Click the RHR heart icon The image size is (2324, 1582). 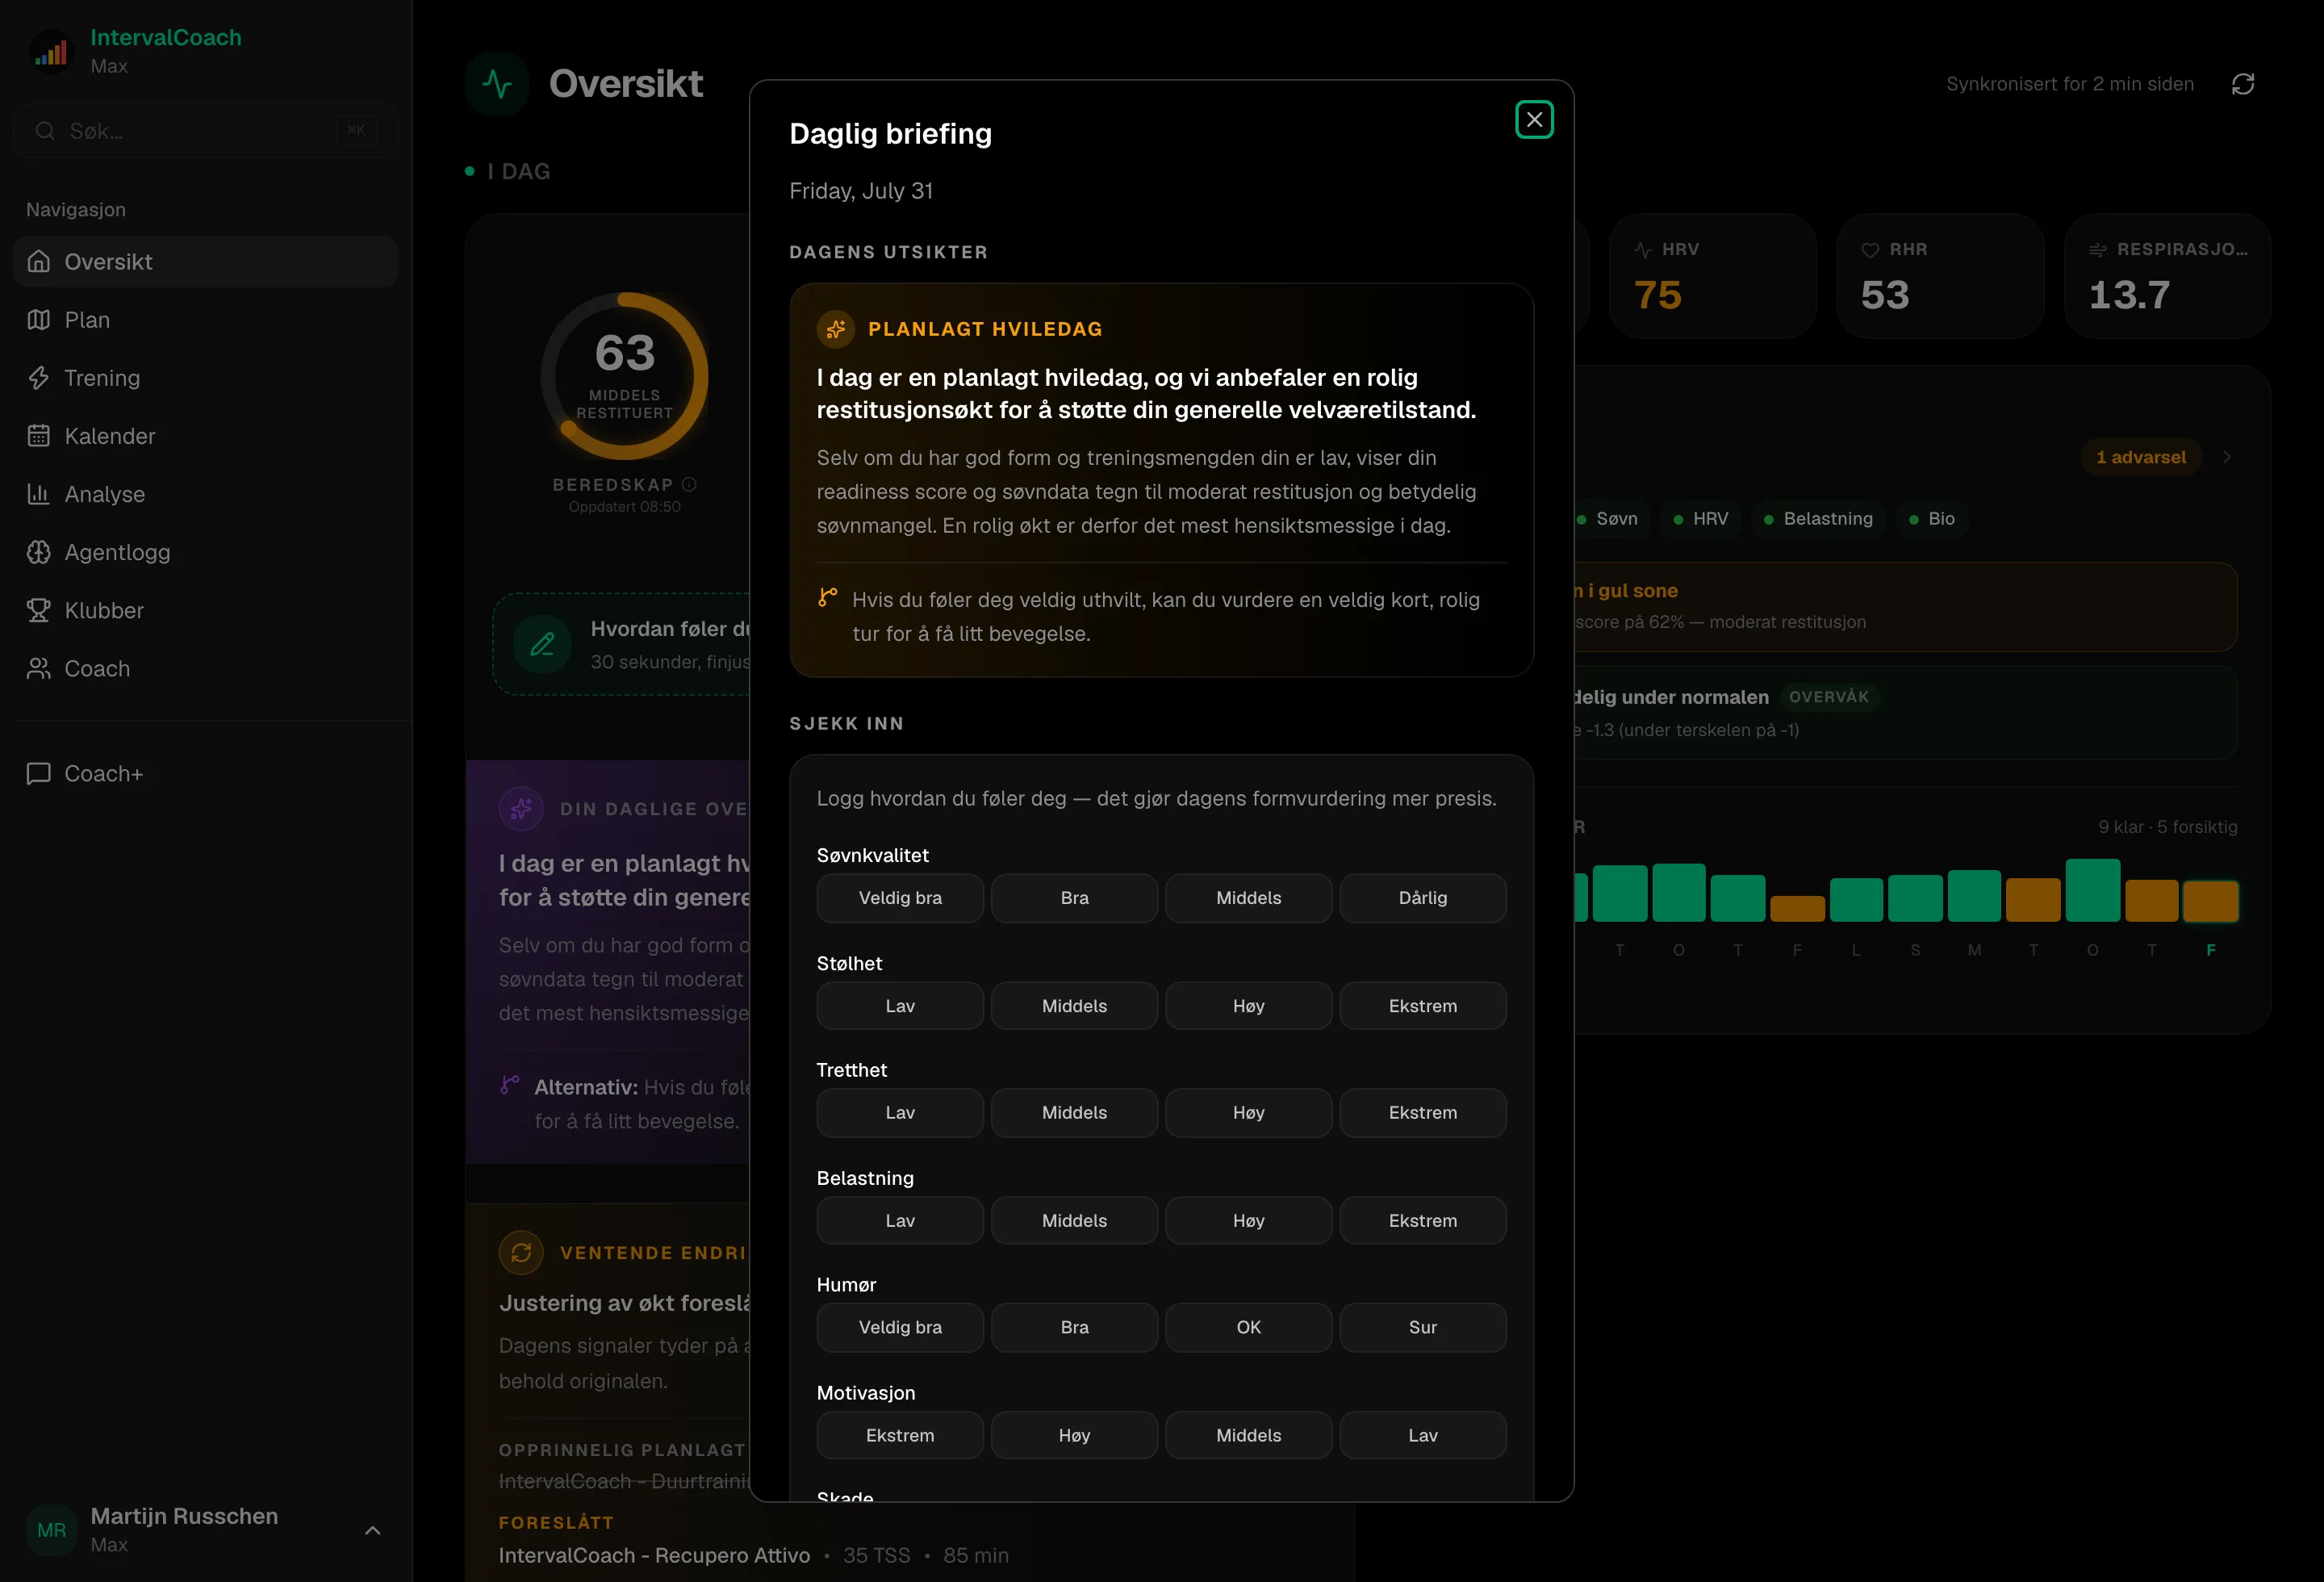[1870, 250]
